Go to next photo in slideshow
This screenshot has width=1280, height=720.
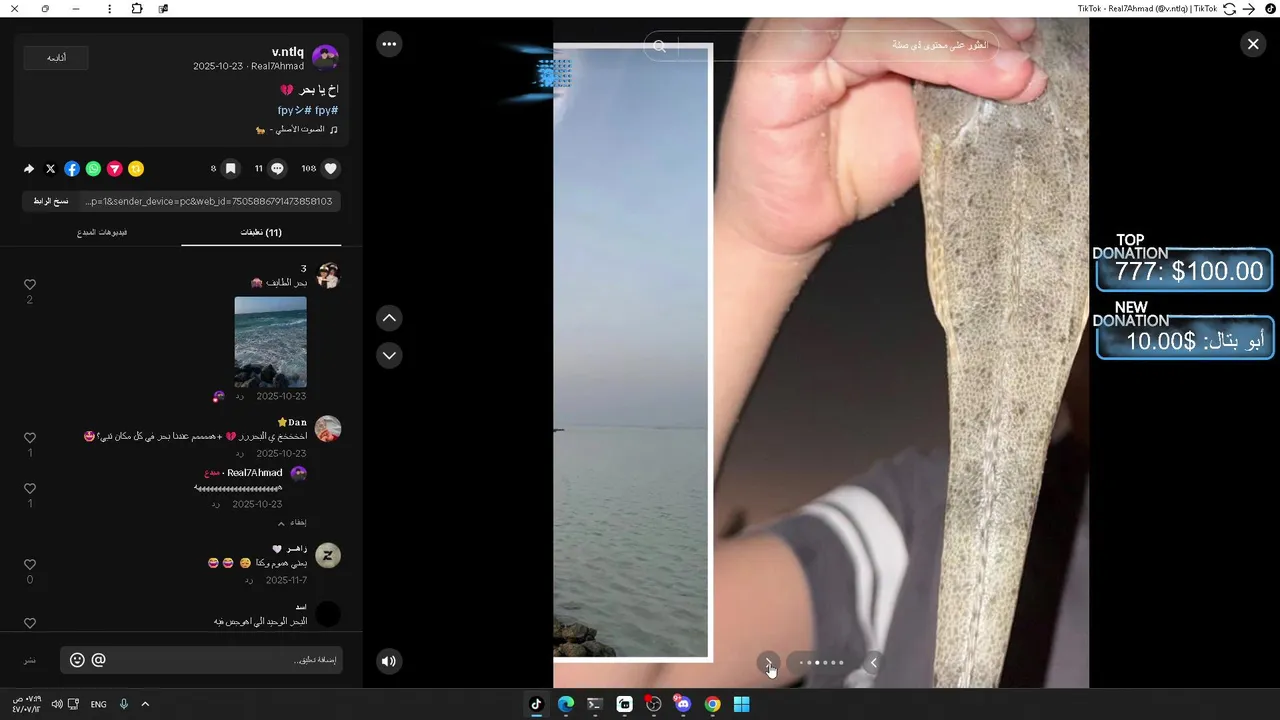coord(768,662)
